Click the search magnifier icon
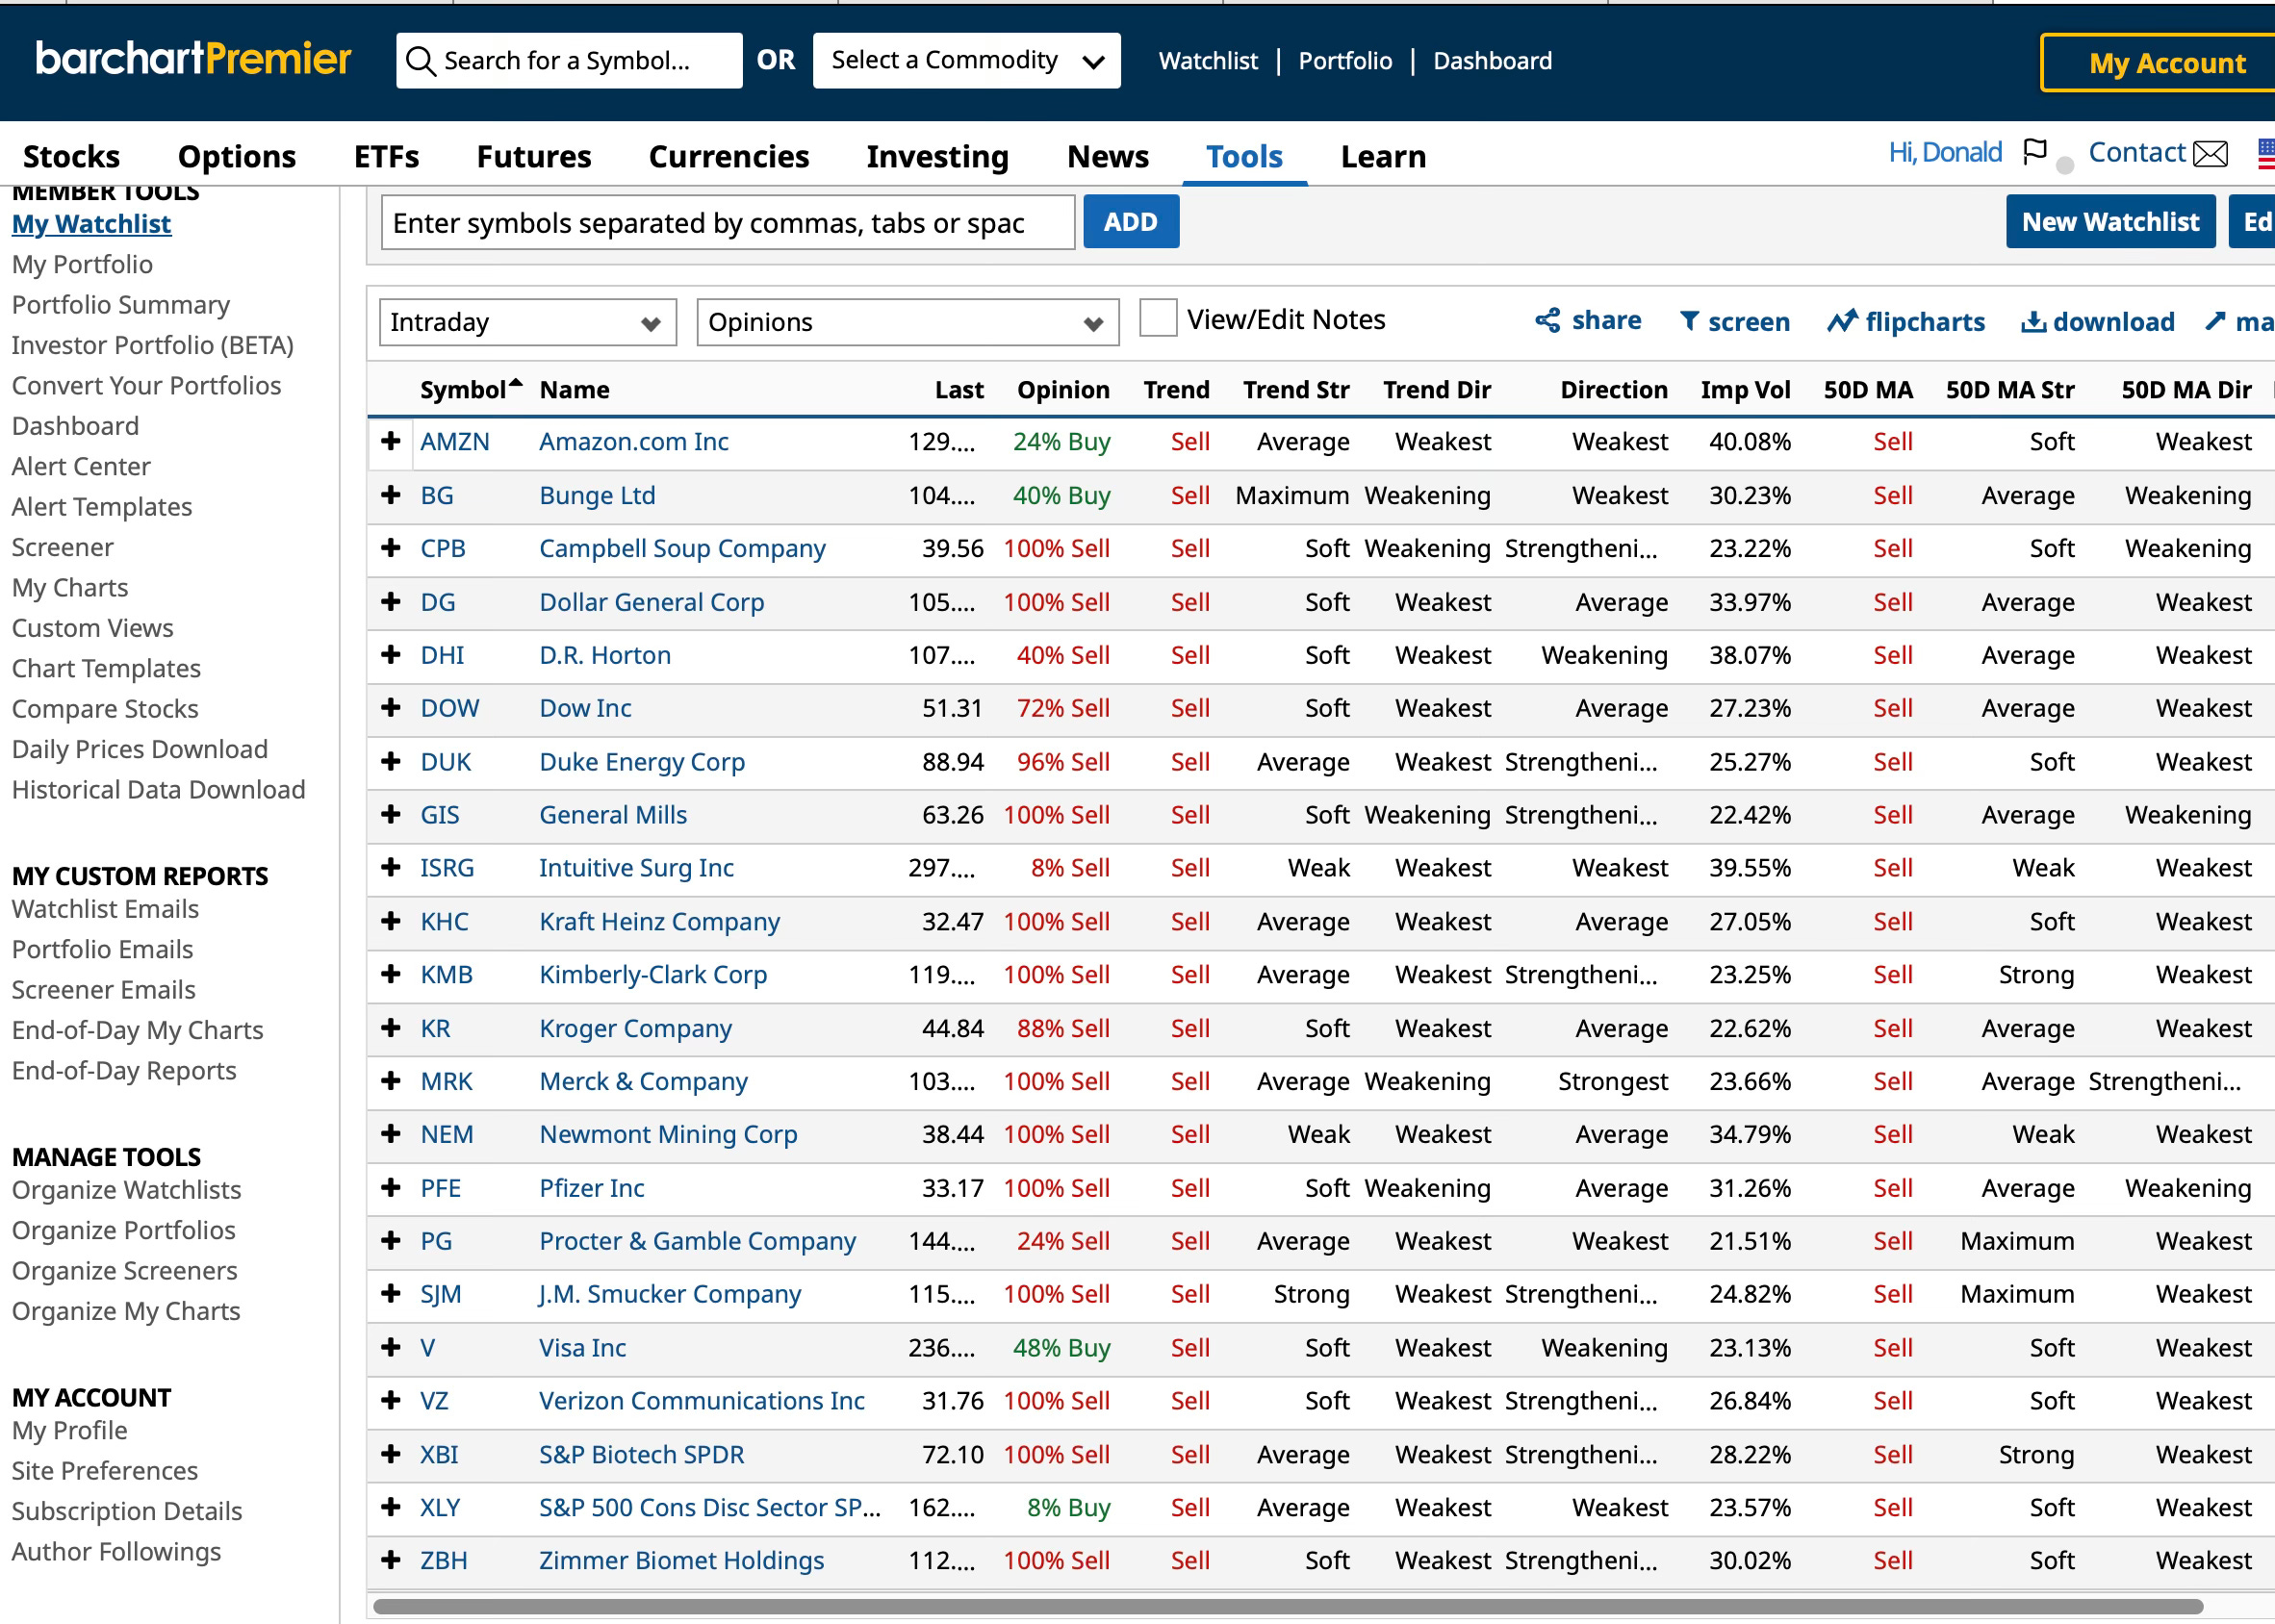2275x1624 pixels. point(421,61)
